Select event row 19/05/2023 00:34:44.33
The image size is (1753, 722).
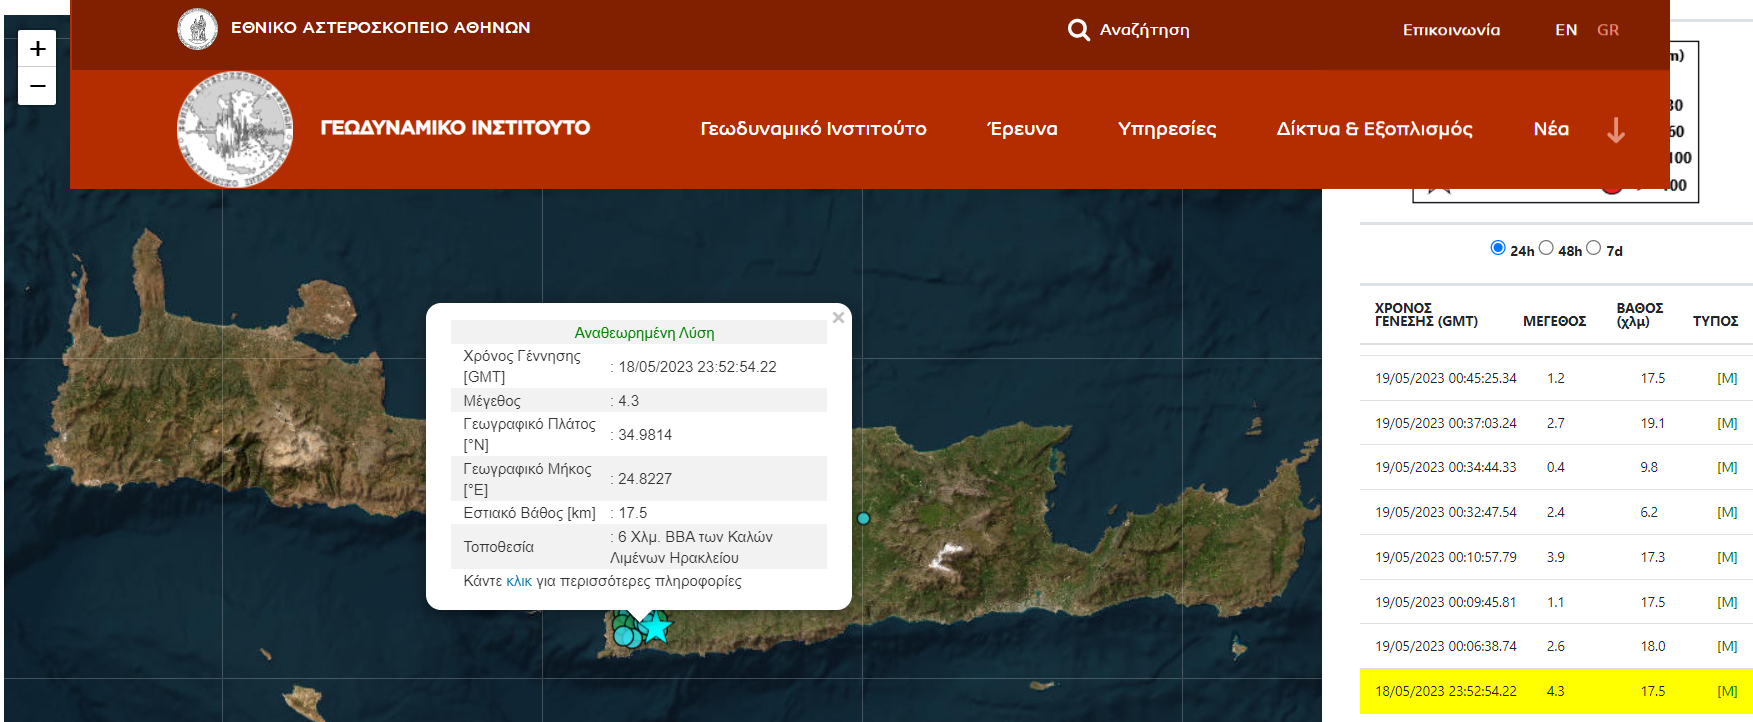1556,467
